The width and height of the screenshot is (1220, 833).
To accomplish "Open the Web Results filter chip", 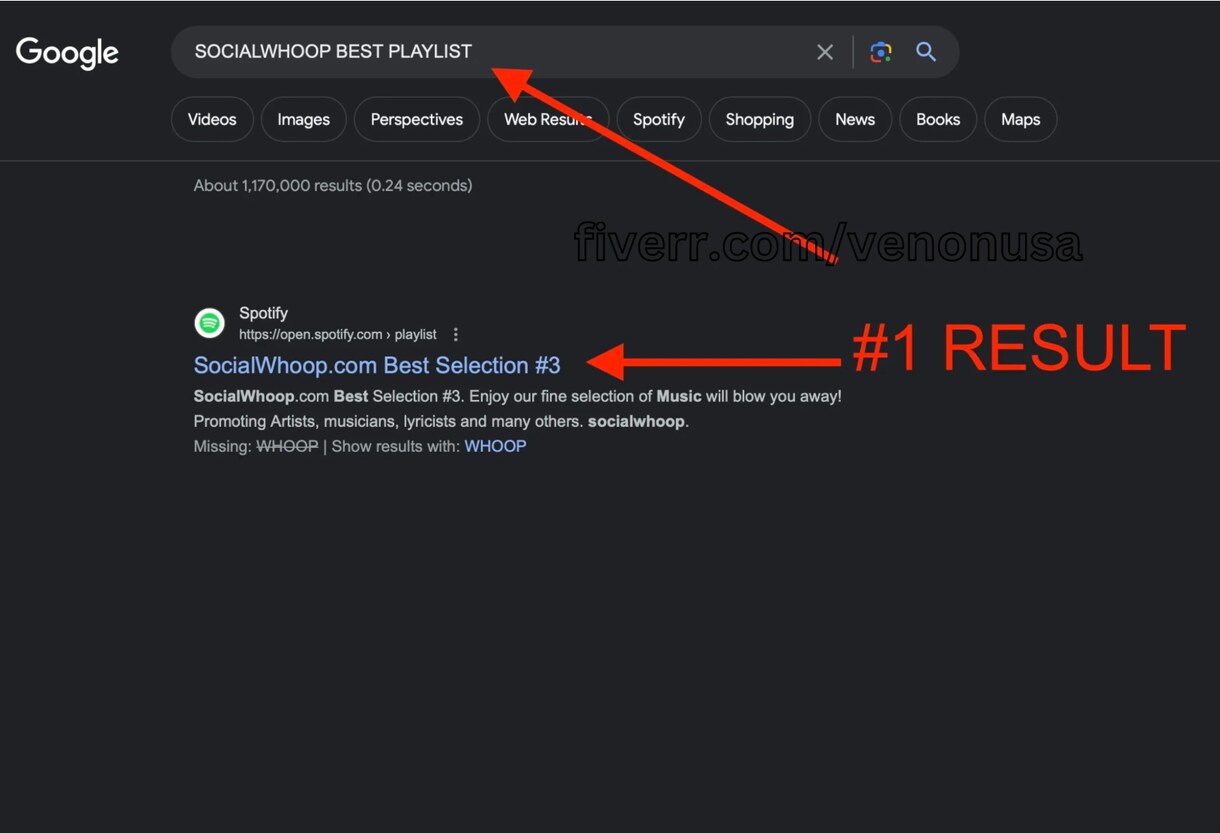I will (547, 119).
